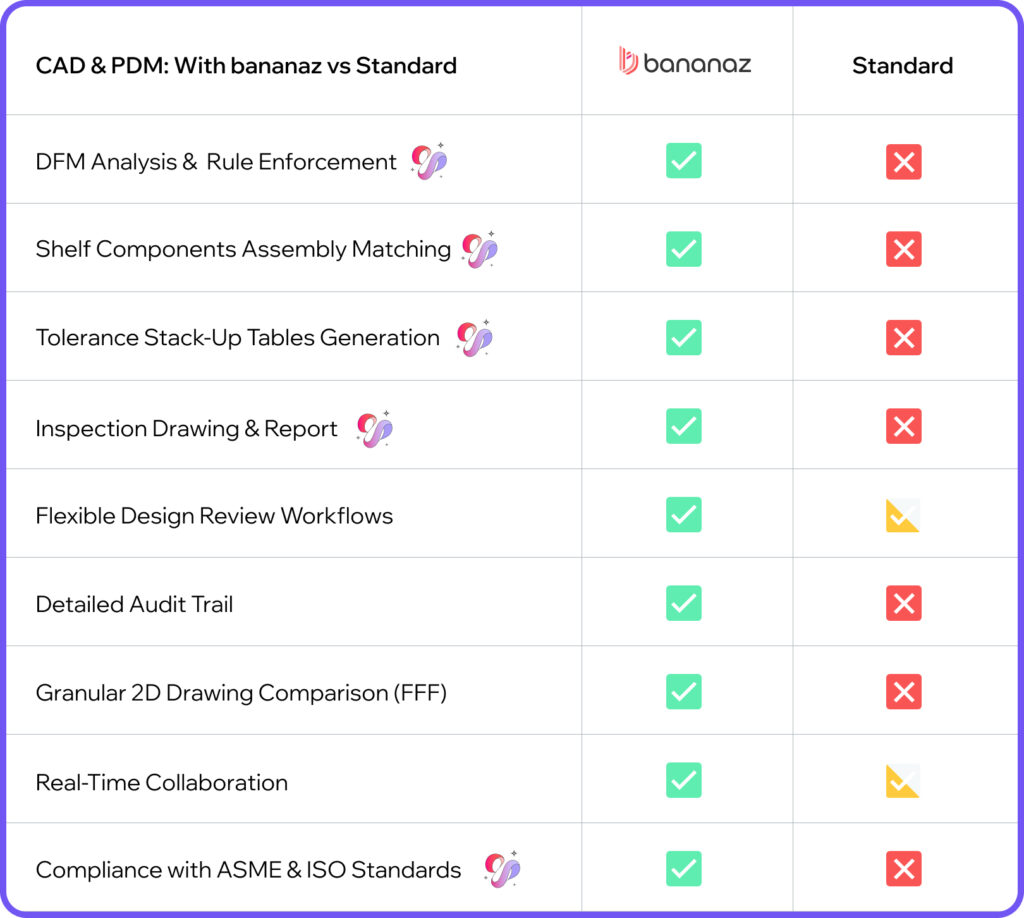Click the green checkmark for Detailed Audit Trail
The image size is (1024, 918).
pyautogui.click(x=684, y=604)
